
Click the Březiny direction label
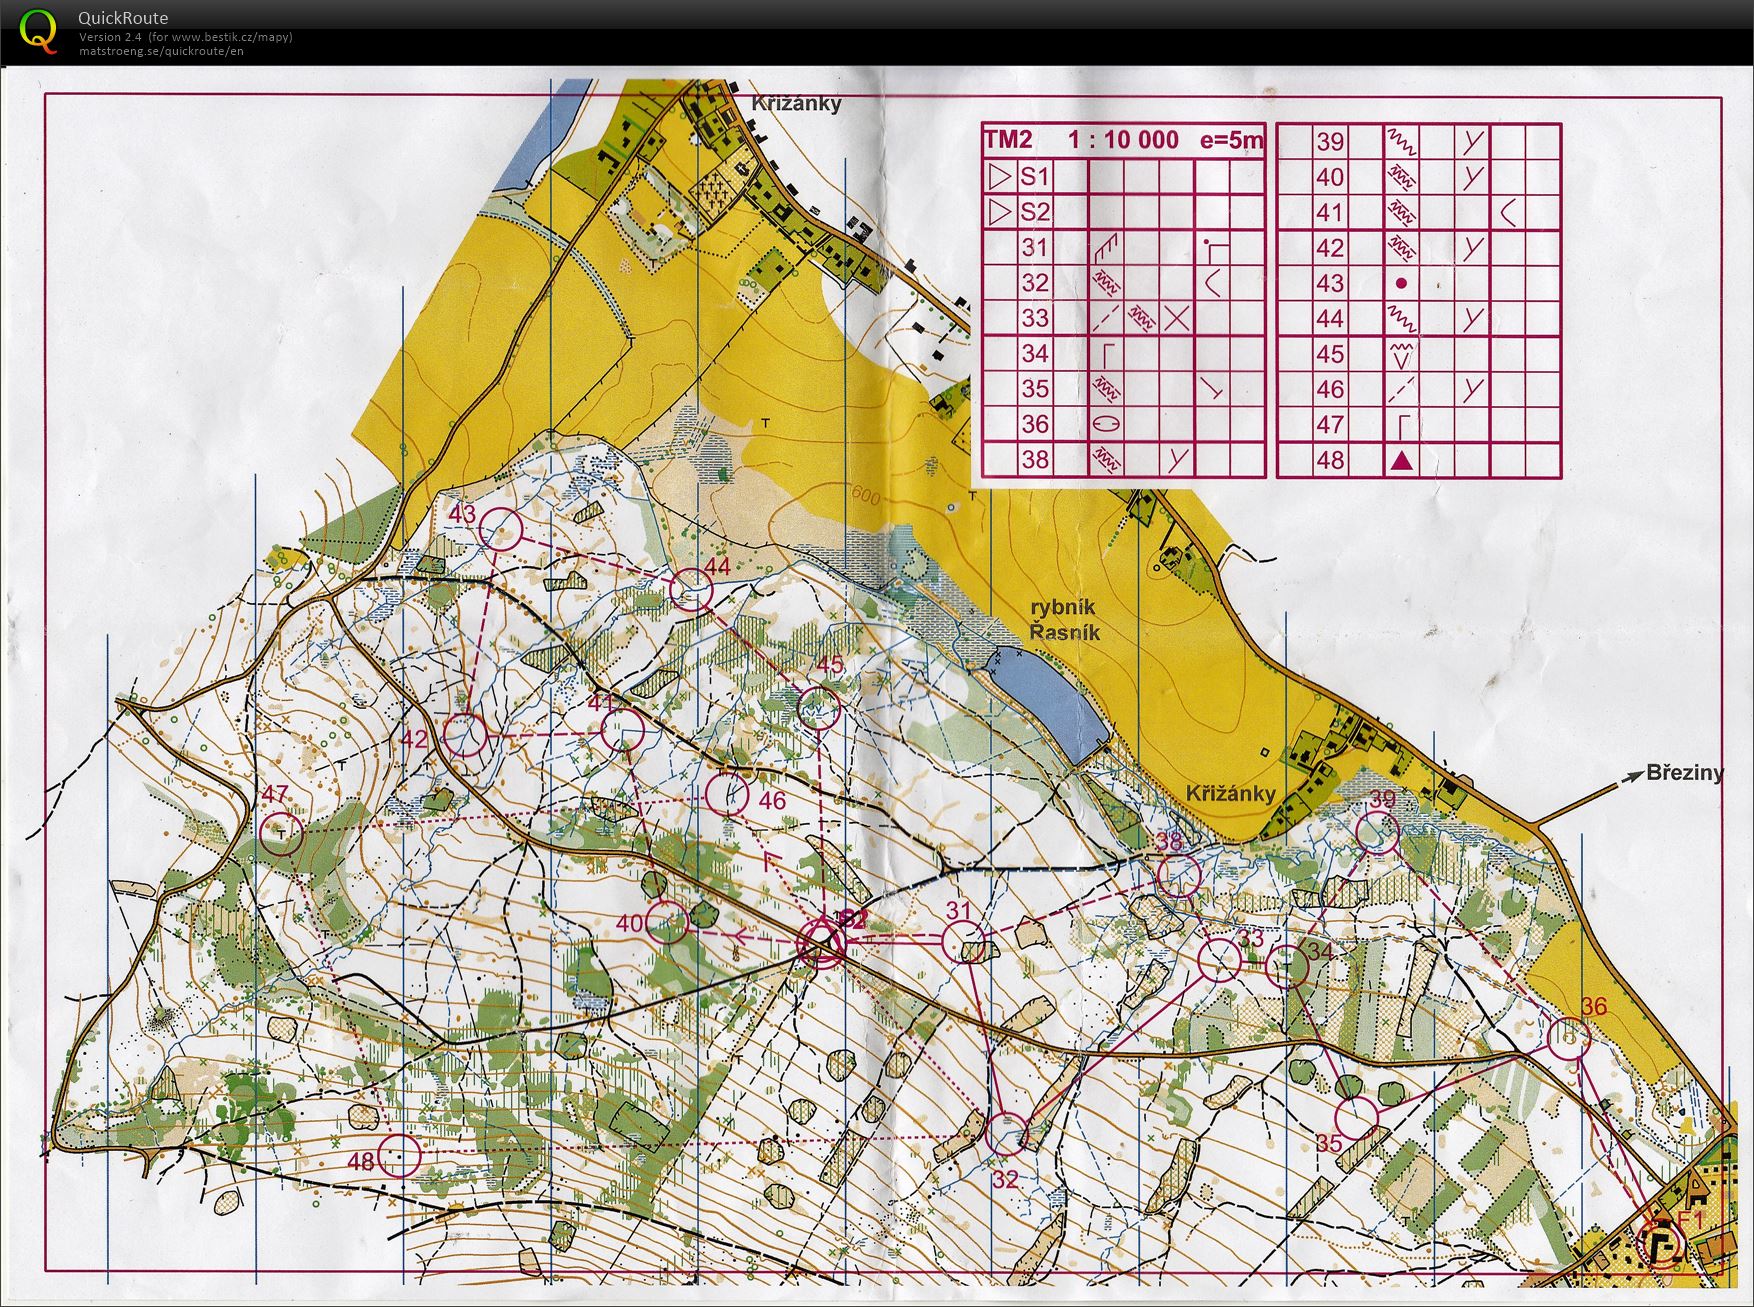click(1685, 773)
